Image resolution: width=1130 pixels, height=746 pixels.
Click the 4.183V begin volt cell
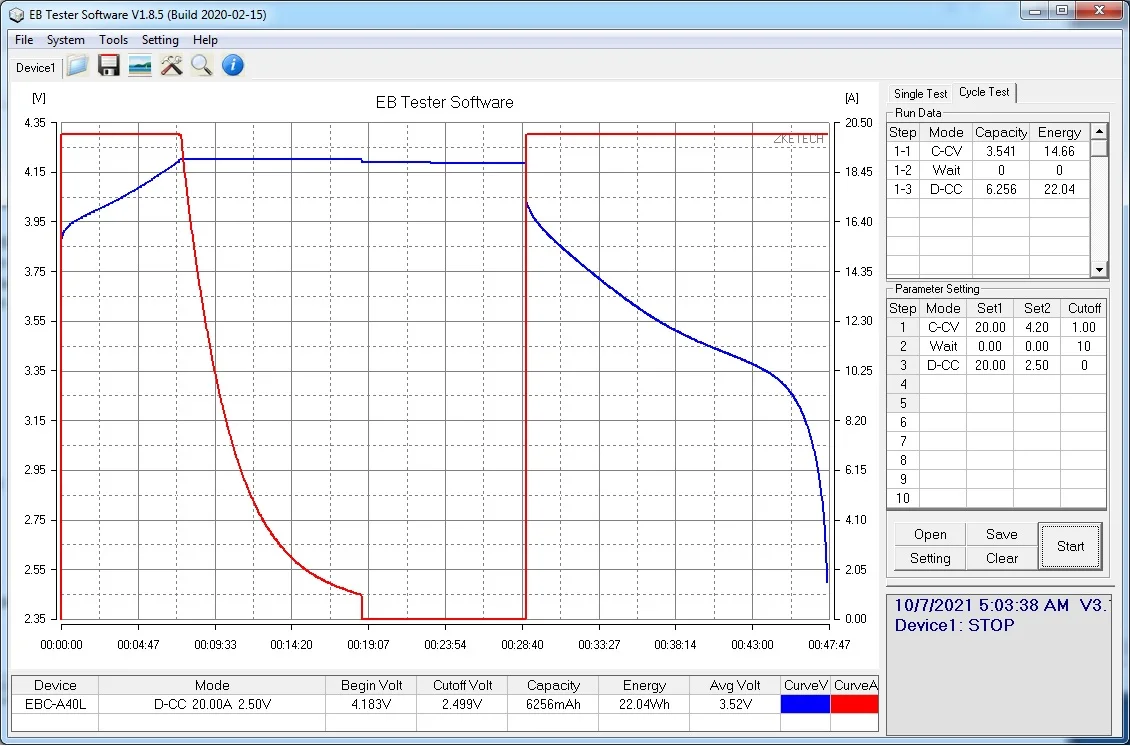pos(371,704)
